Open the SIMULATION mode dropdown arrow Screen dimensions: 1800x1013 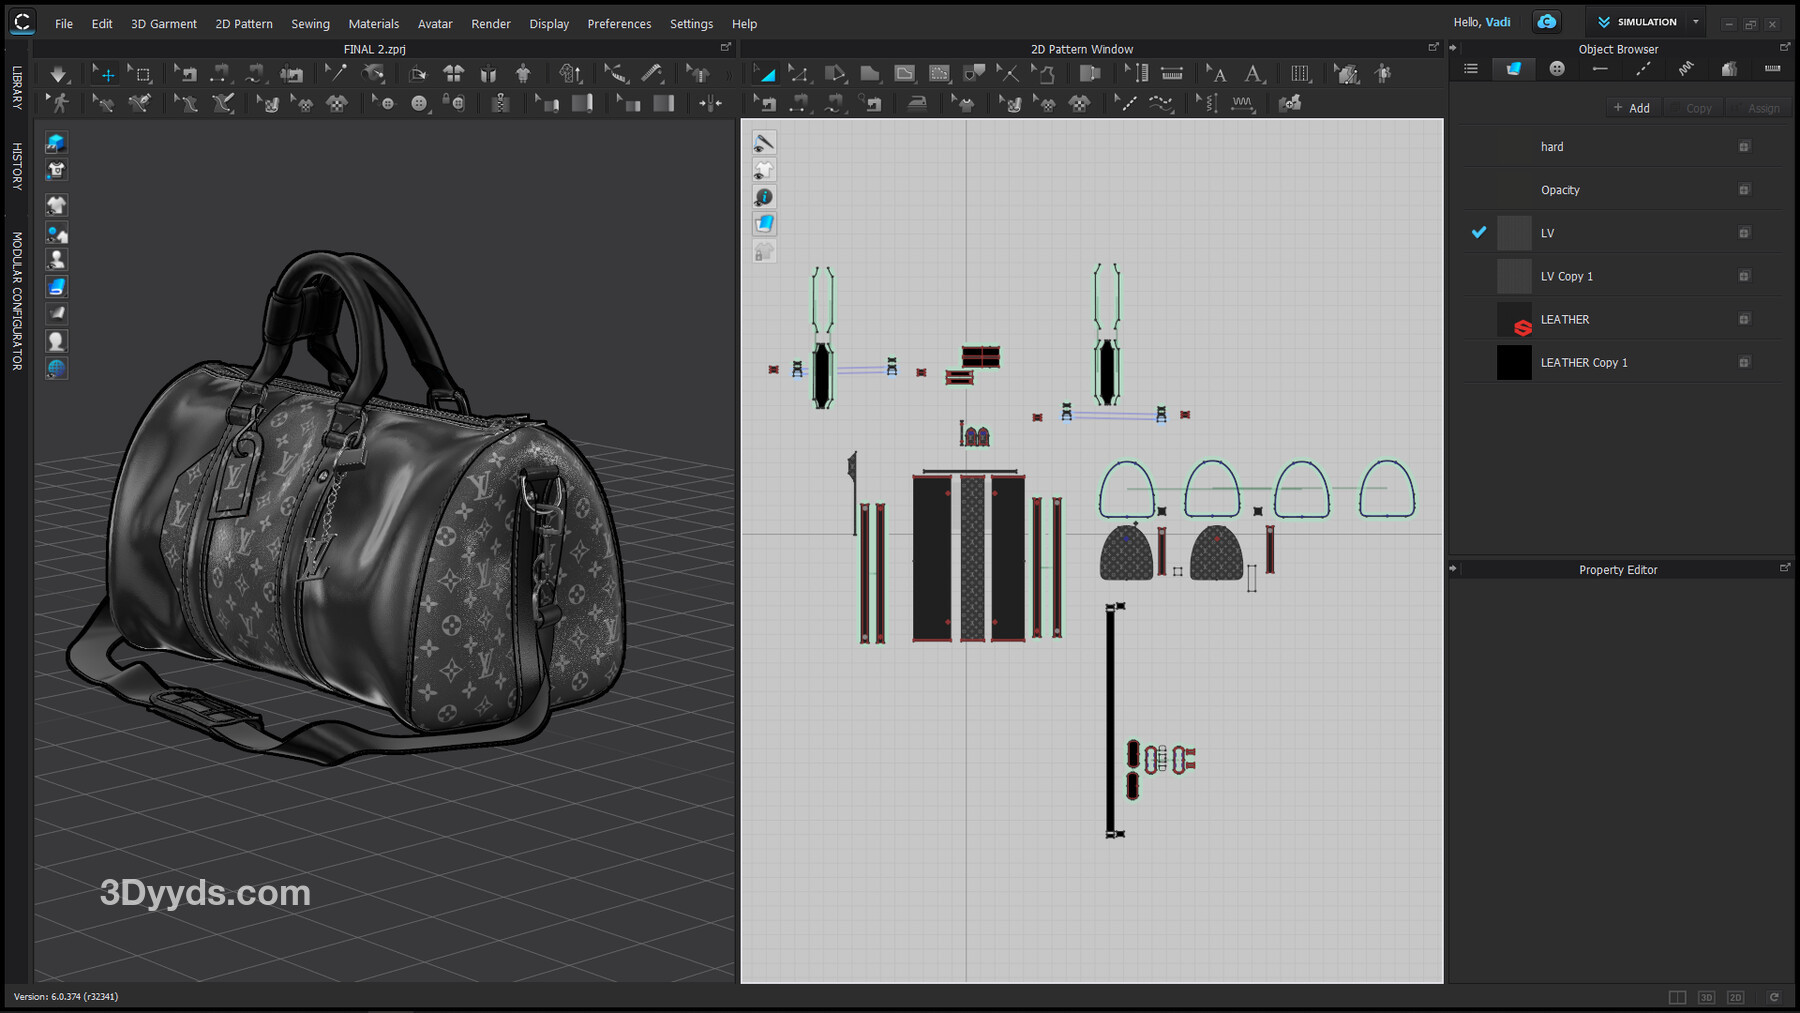coord(1696,22)
